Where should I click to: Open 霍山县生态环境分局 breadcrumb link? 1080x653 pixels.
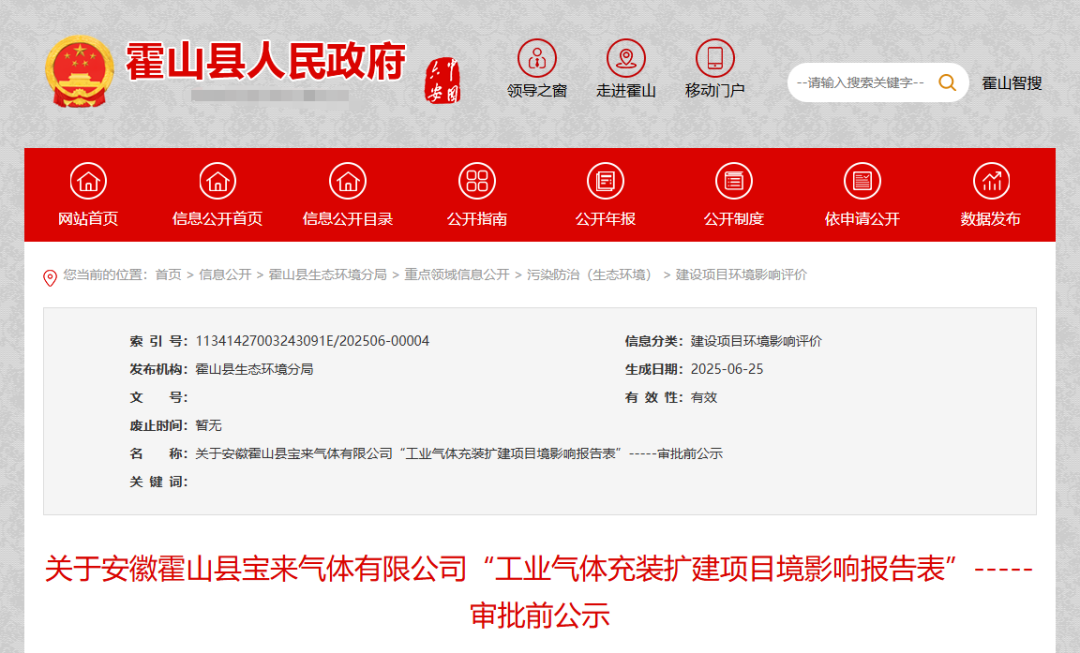[327, 275]
